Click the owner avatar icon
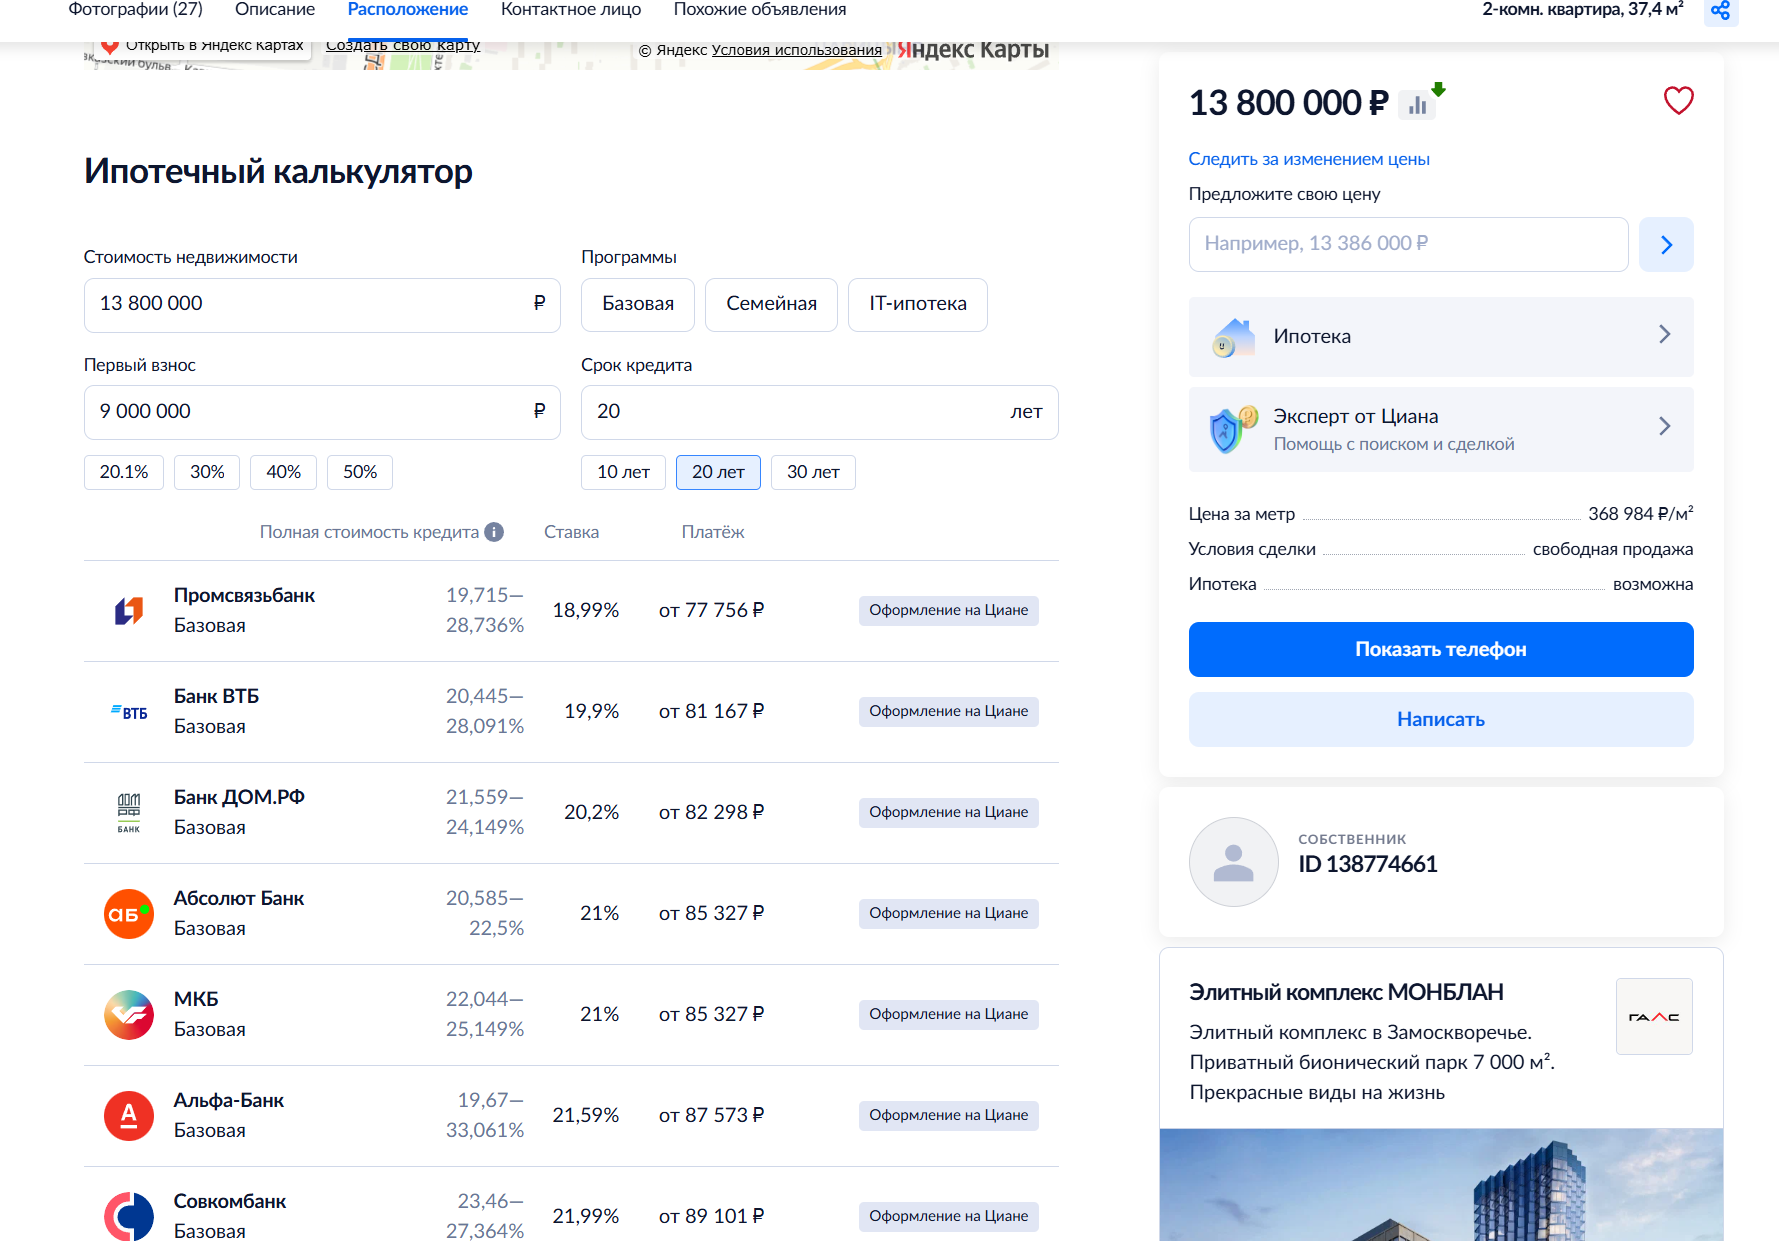The image size is (1779, 1241). 1233,862
